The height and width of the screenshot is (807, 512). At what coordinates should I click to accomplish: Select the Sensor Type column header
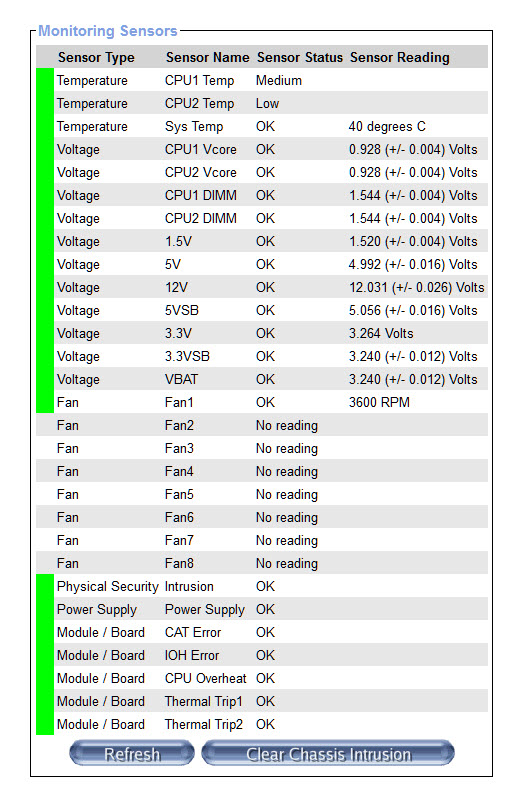pos(96,57)
